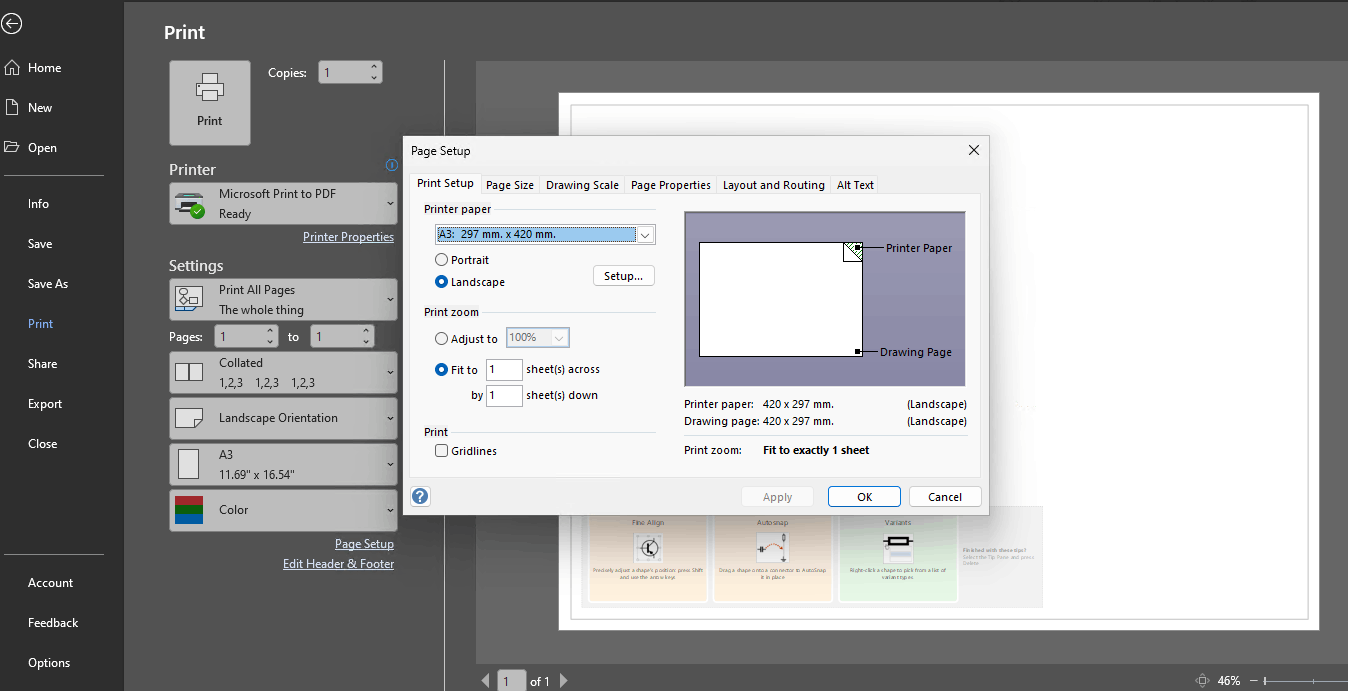Click the A3 paper size icon
The image size is (1348, 691).
click(187, 463)
